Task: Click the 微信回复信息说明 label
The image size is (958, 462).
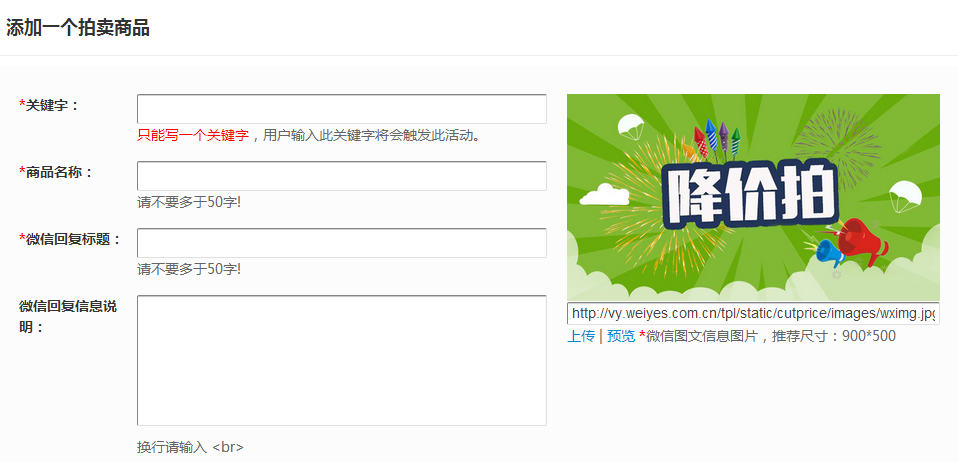Action: (68, 317)
